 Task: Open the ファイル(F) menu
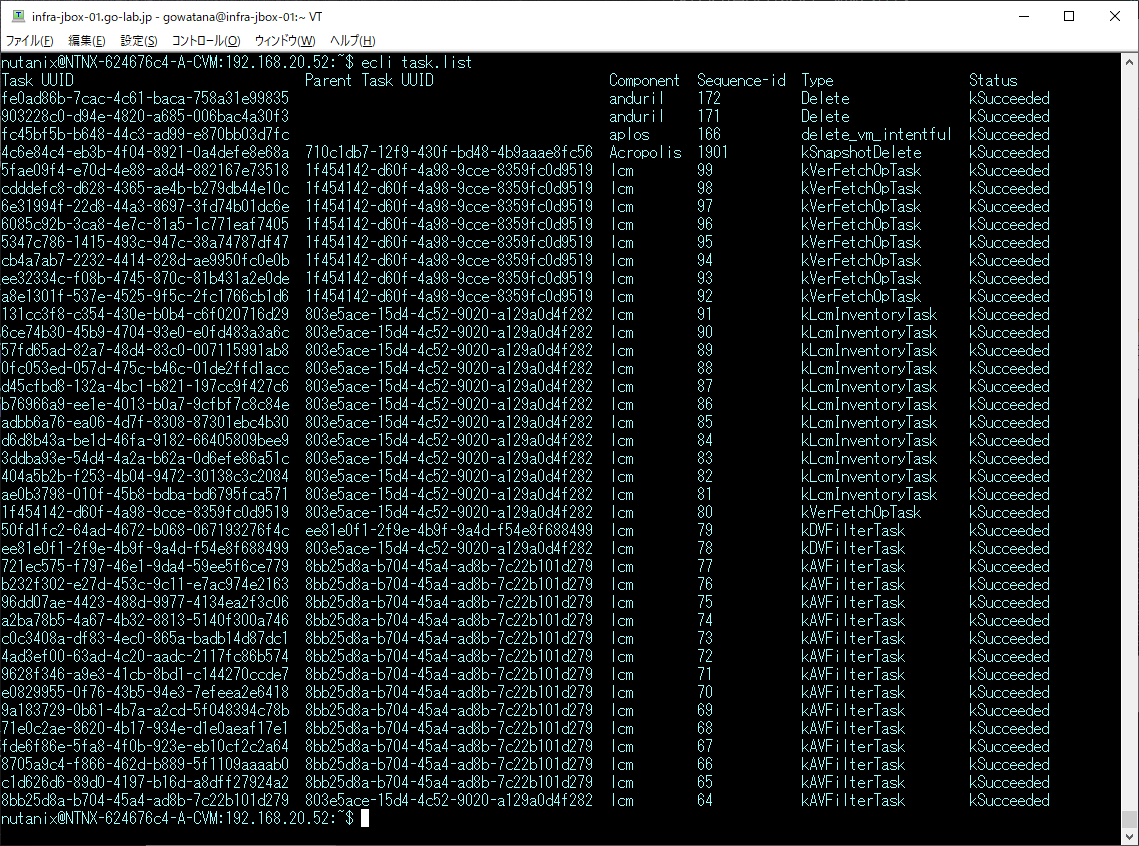click(x=30, y=41)
